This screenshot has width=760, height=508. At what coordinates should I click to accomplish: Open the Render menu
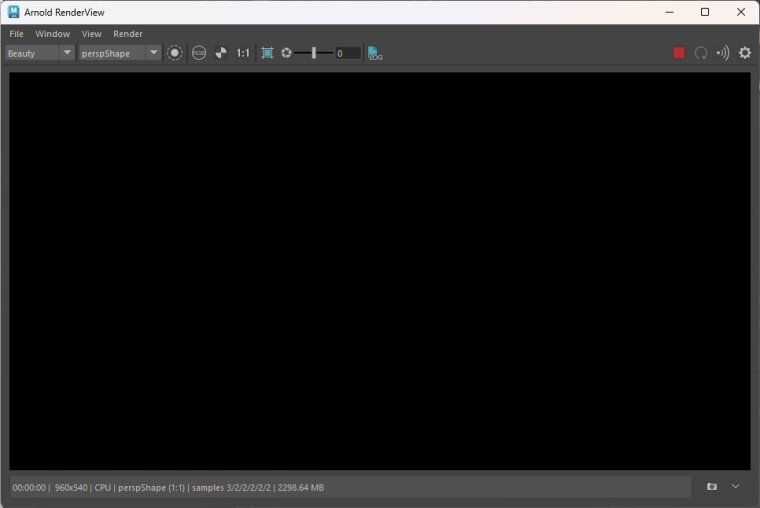click(128, 34)
